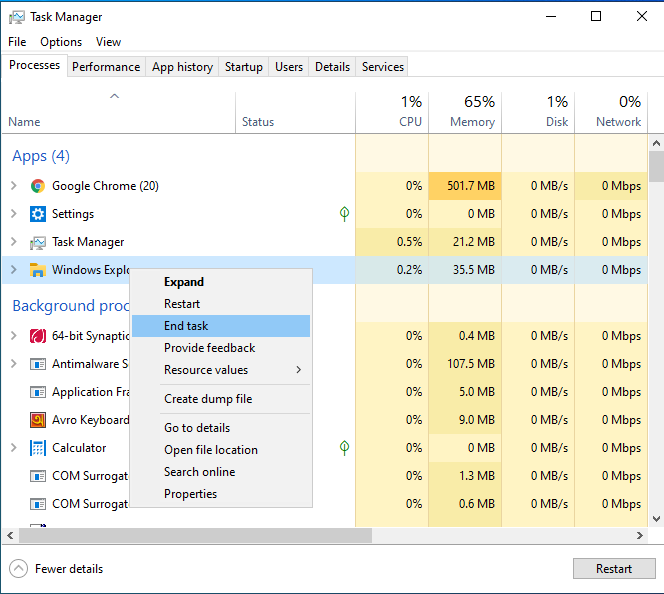Viewport: 664px width, 594px height.
Task: Open the Startup tab
Action: (x=244, y=67)
